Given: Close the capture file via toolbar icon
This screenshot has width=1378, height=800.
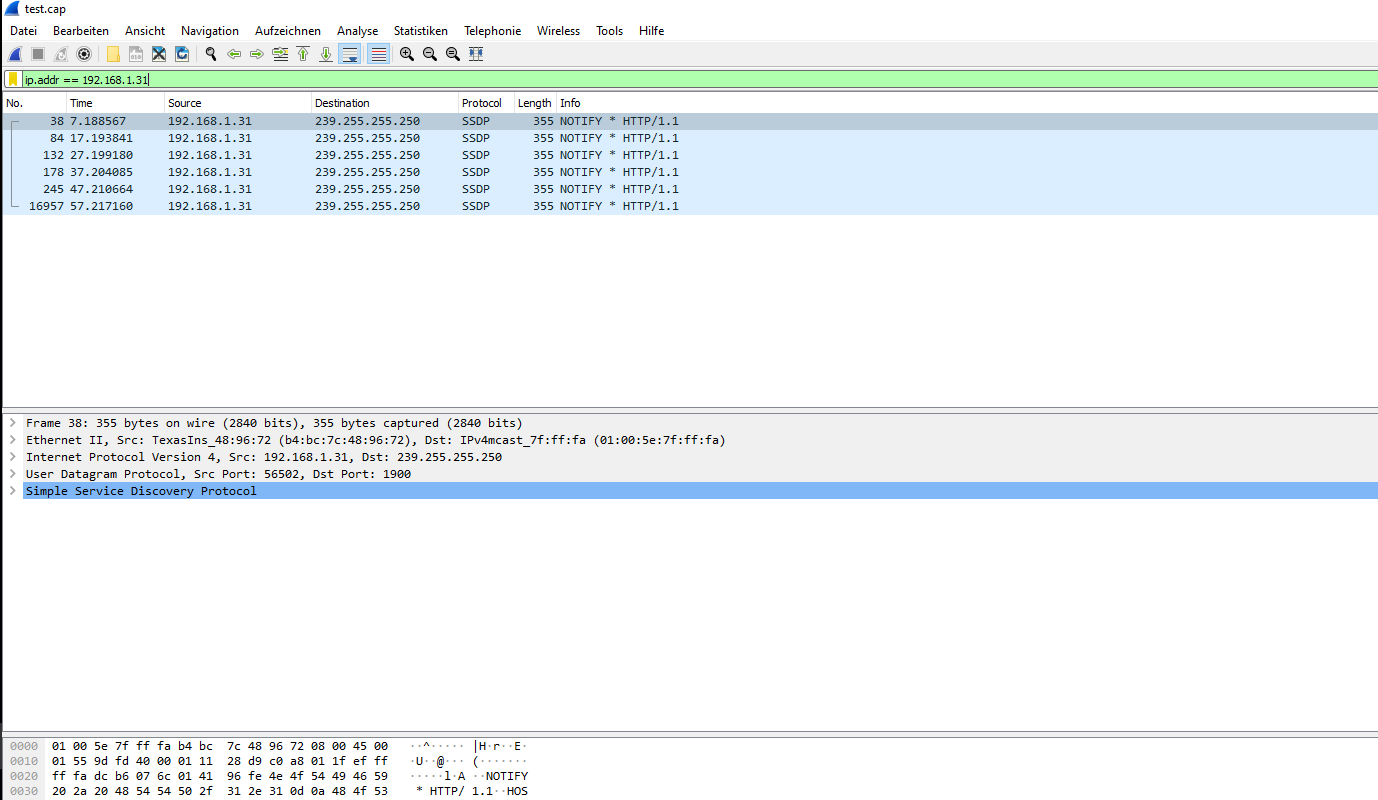Looking at the screenshot, I should (158, 54).
